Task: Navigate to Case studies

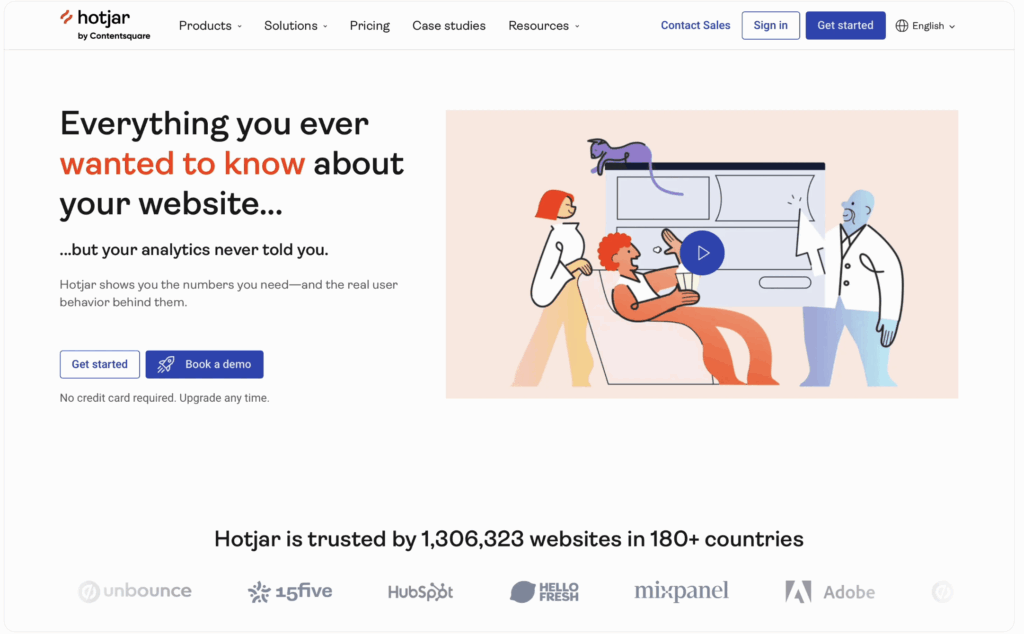Action: (x=448, y=26)
